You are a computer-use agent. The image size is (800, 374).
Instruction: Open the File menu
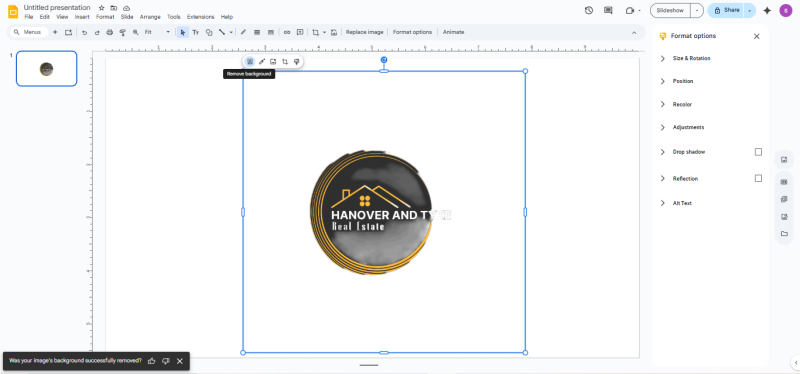pos(29,17)
